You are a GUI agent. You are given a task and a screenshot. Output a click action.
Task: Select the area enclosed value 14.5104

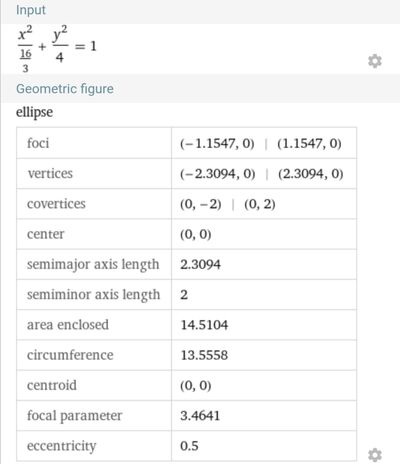coord(204,325)
